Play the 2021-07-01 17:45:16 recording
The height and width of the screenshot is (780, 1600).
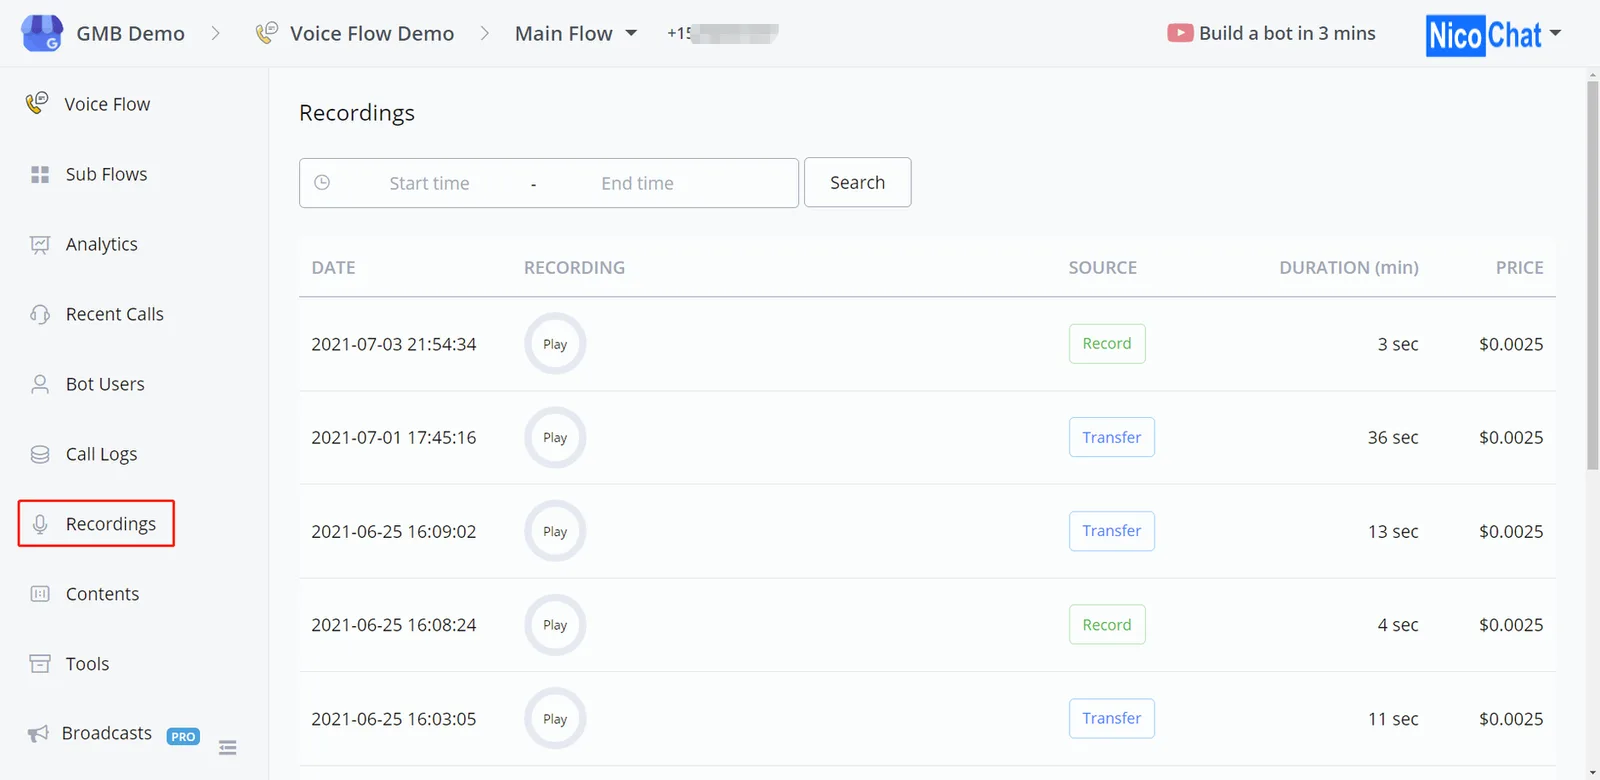pos(555,437)
